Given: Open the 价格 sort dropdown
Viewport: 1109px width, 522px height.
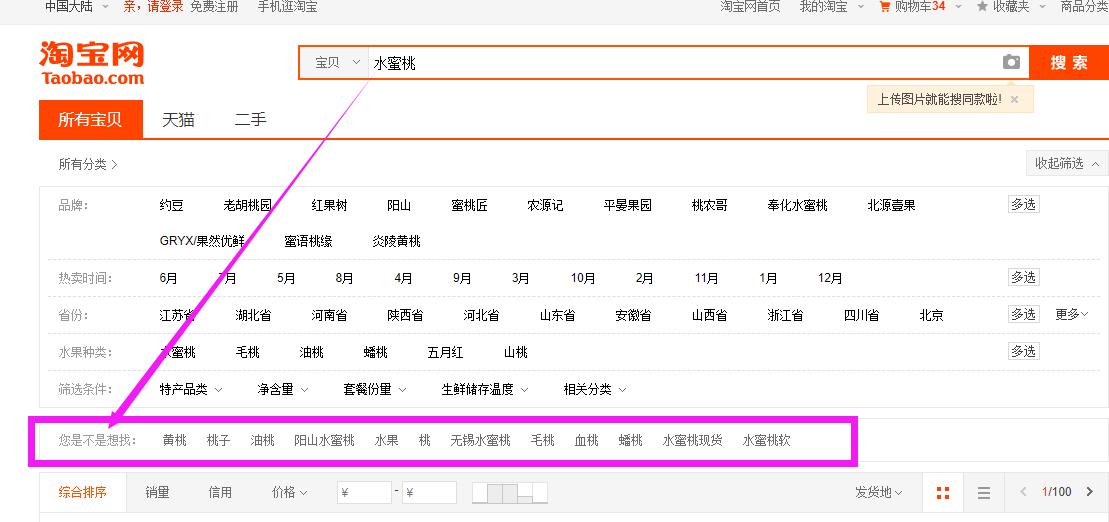Looking at the screenshot, I should pyautogui.click(x=290, y=492).
